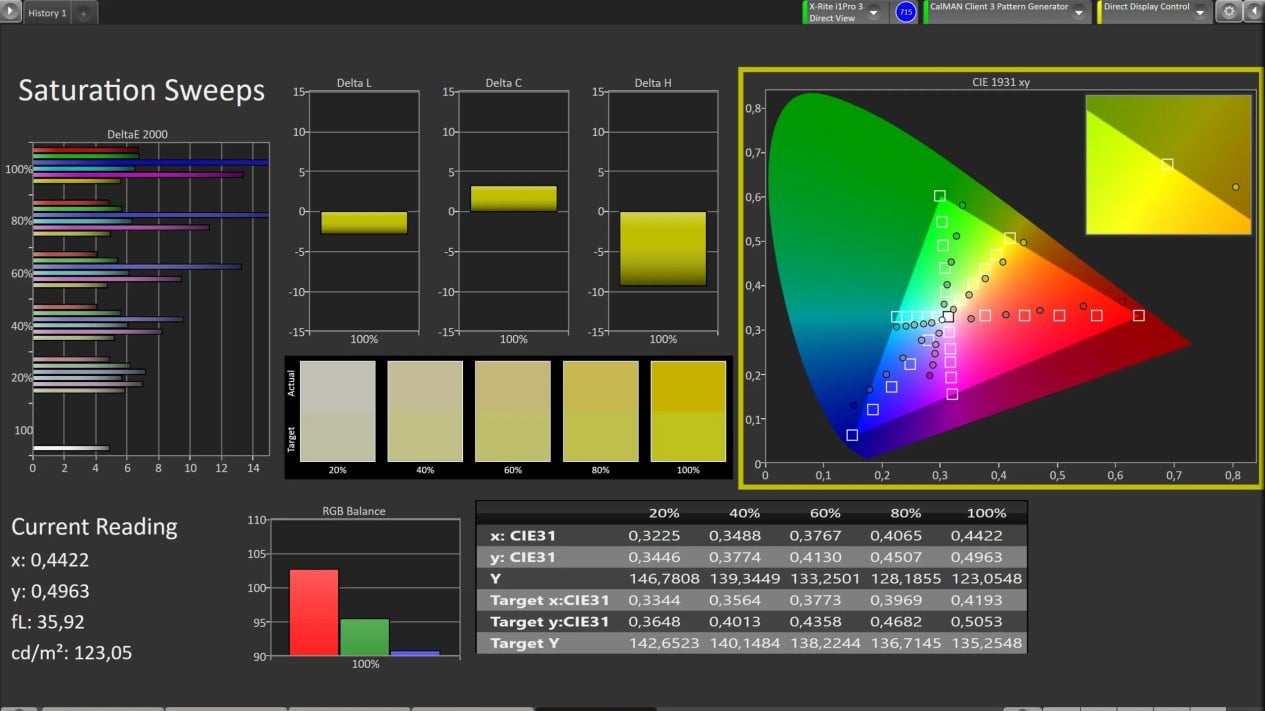Click the CIE 1931 xy chart title
Image resolution: width=1265 pixels, height=711 pixels.
click(x=1000, y=82)
